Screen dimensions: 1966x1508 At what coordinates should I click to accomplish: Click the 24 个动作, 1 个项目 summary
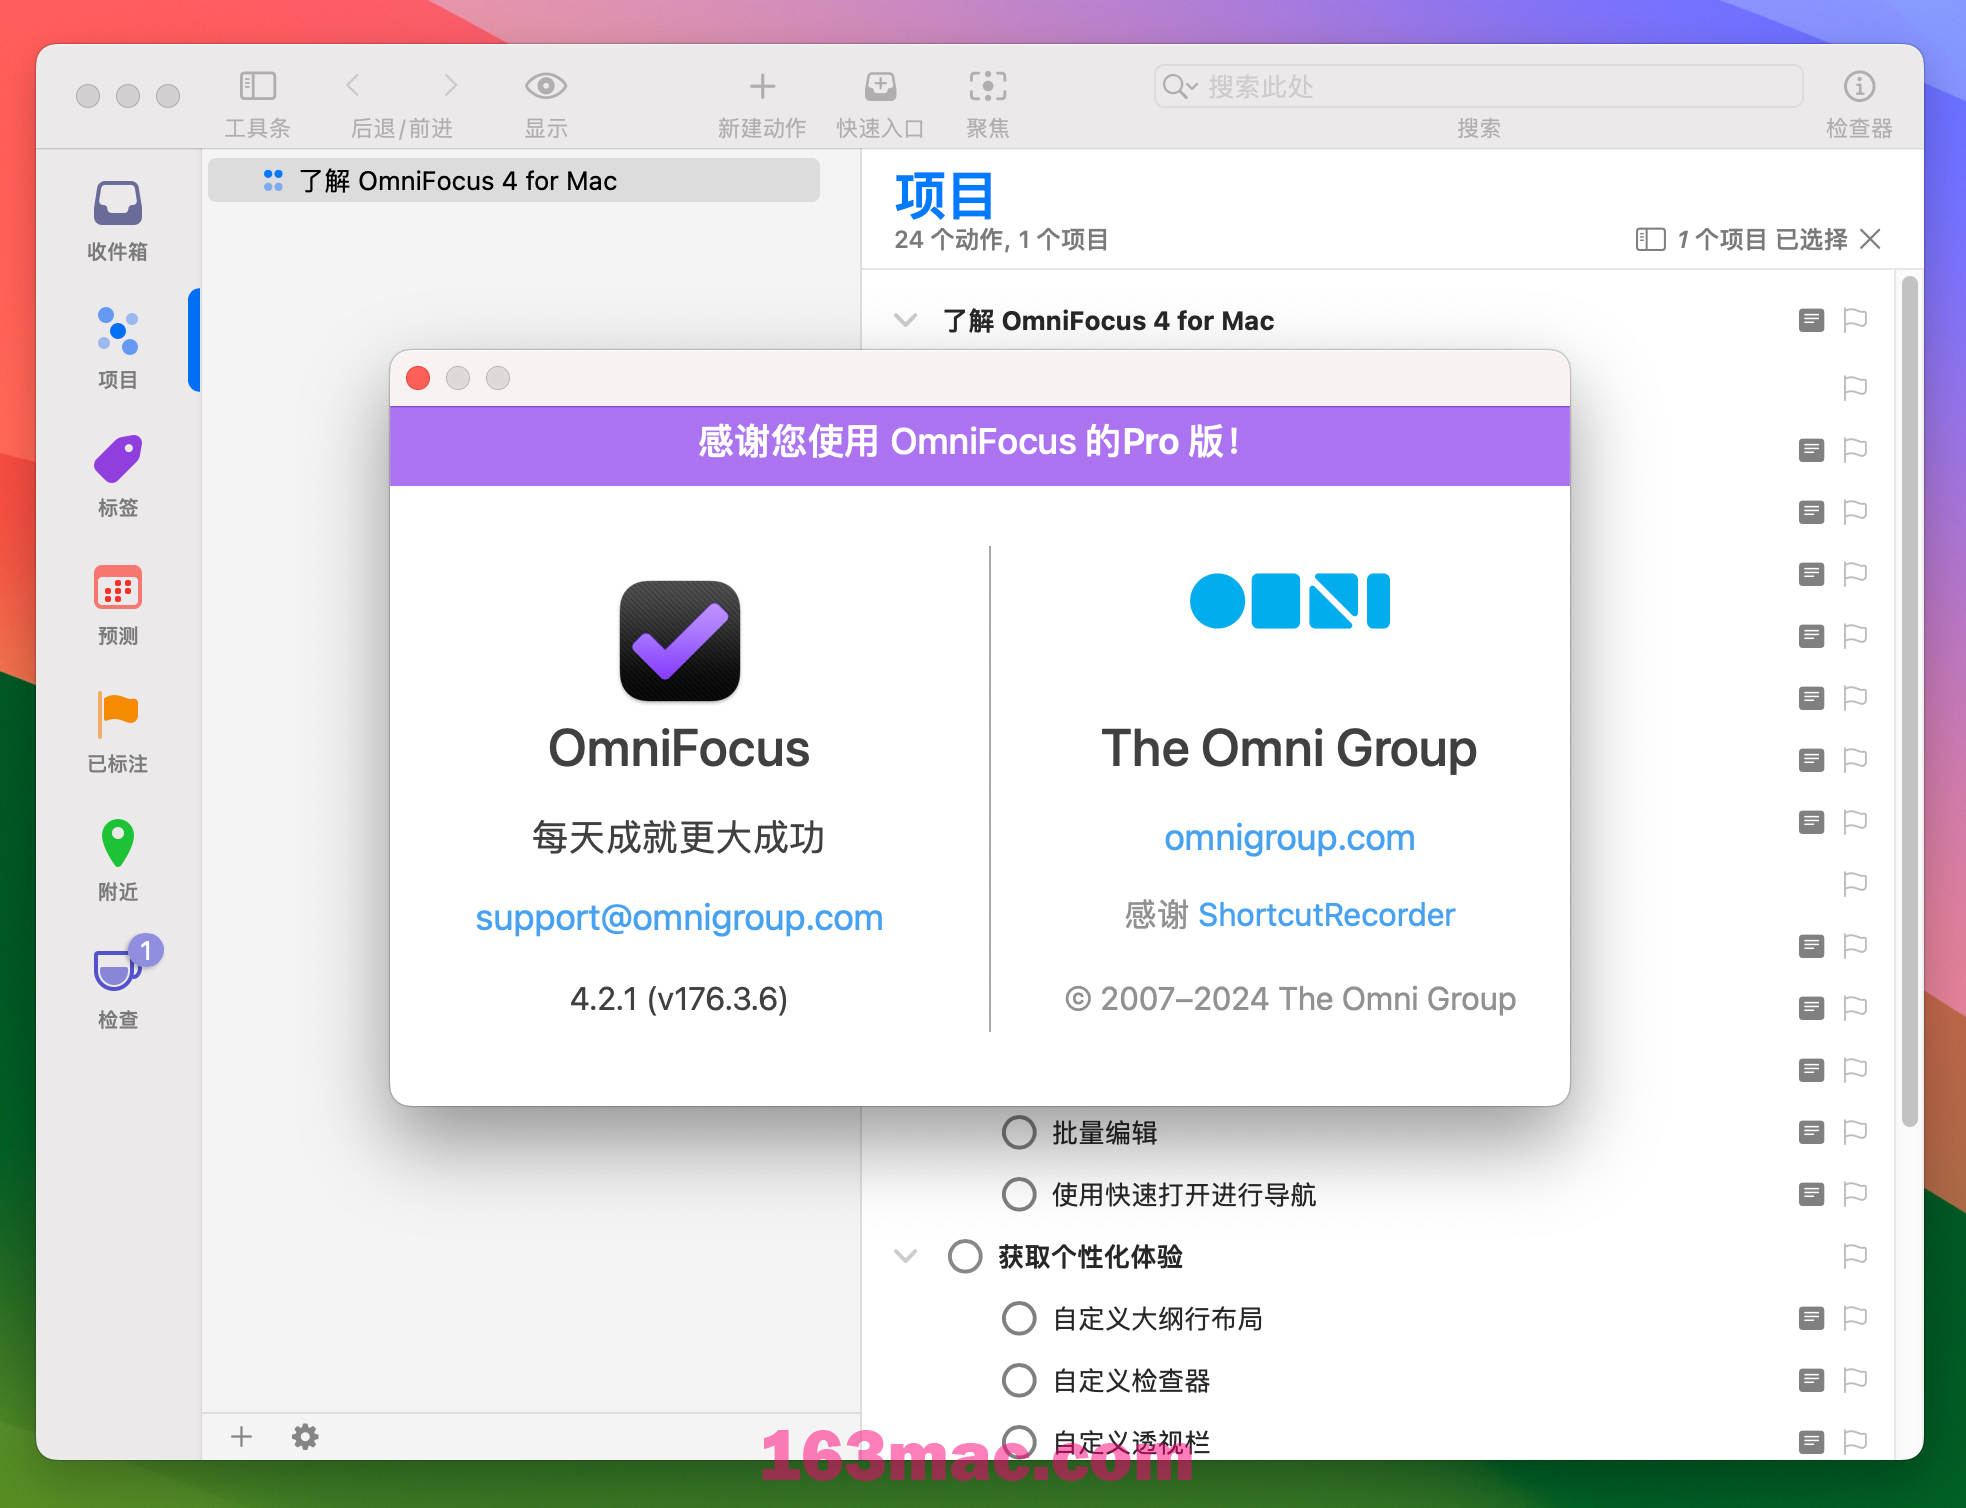(1001, 240)
